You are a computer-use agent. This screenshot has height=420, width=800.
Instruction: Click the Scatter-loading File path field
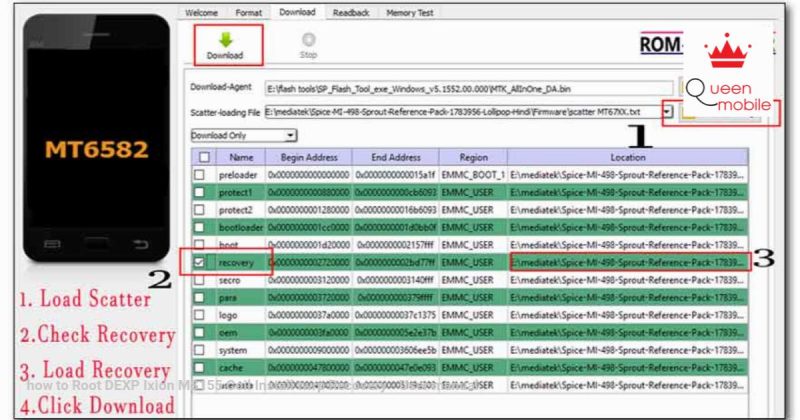coord(463,112)
